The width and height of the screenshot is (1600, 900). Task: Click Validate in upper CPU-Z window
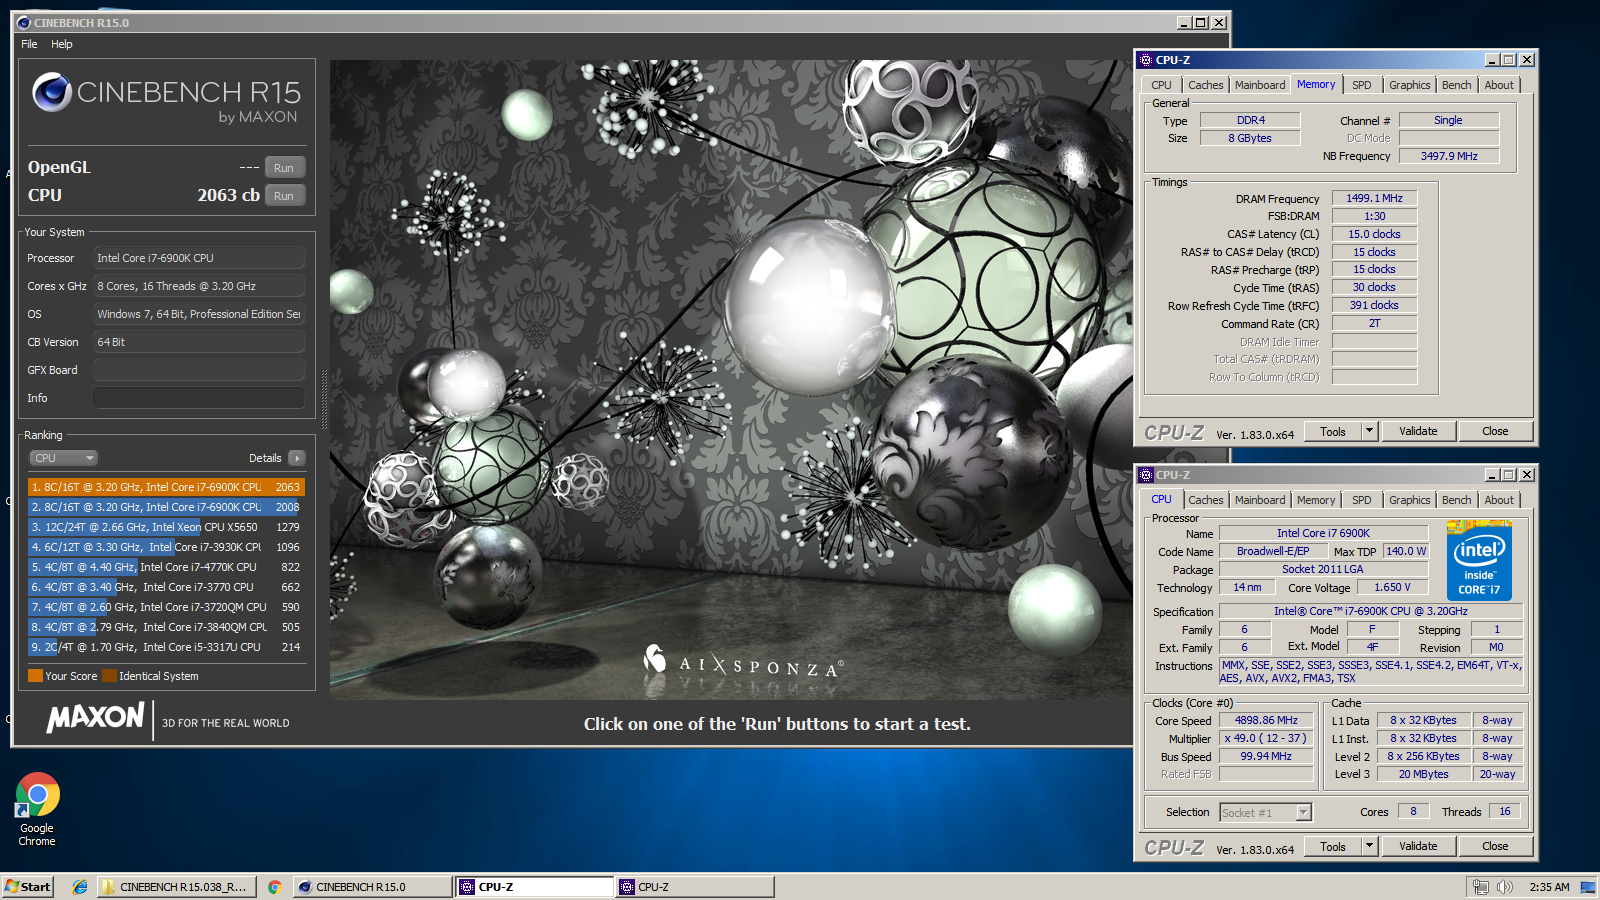(x=1418, y=431)
